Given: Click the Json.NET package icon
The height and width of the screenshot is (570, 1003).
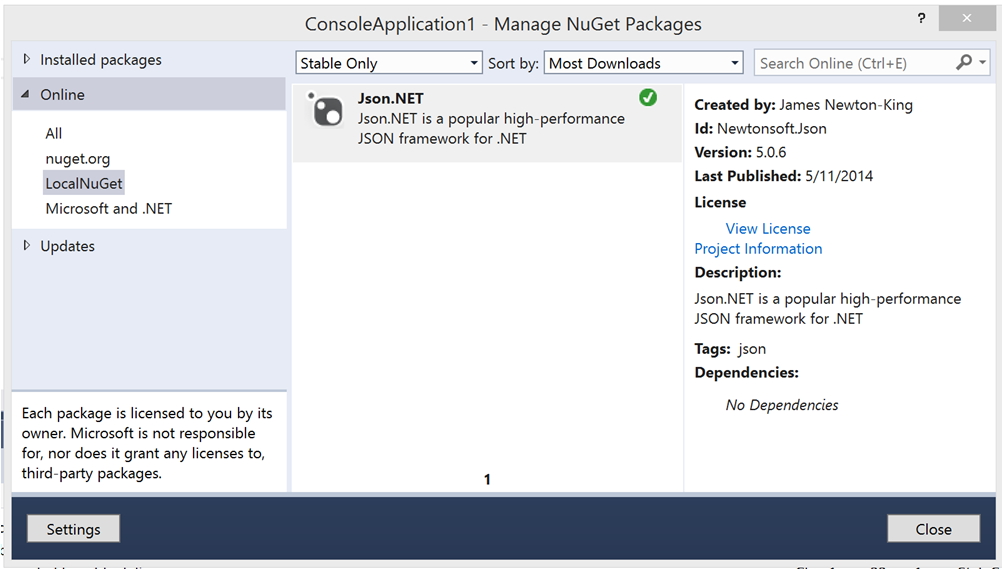Looking at the screenshot, I should coord(326,110).
